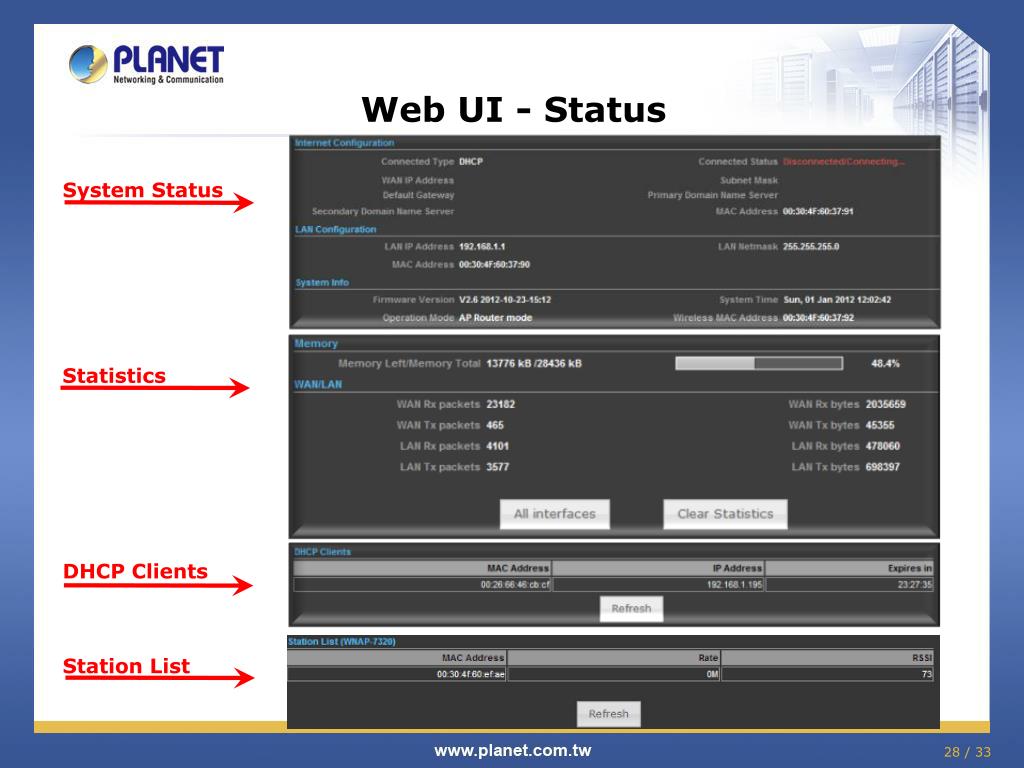
Task: Click the memory usage progress bar
Action: pyautogui.click(x=759, y=363)
